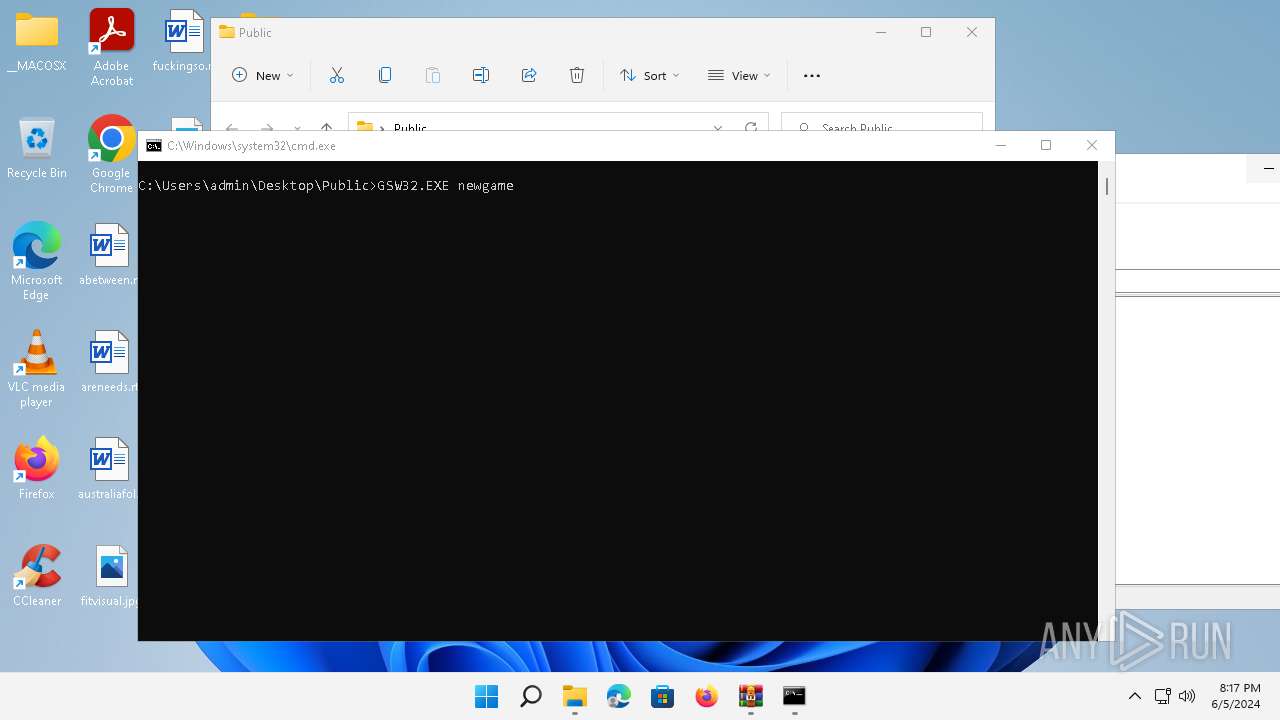Open the Windows Start button
This screenshot has height=720, width=1280.
pos(487,696)
